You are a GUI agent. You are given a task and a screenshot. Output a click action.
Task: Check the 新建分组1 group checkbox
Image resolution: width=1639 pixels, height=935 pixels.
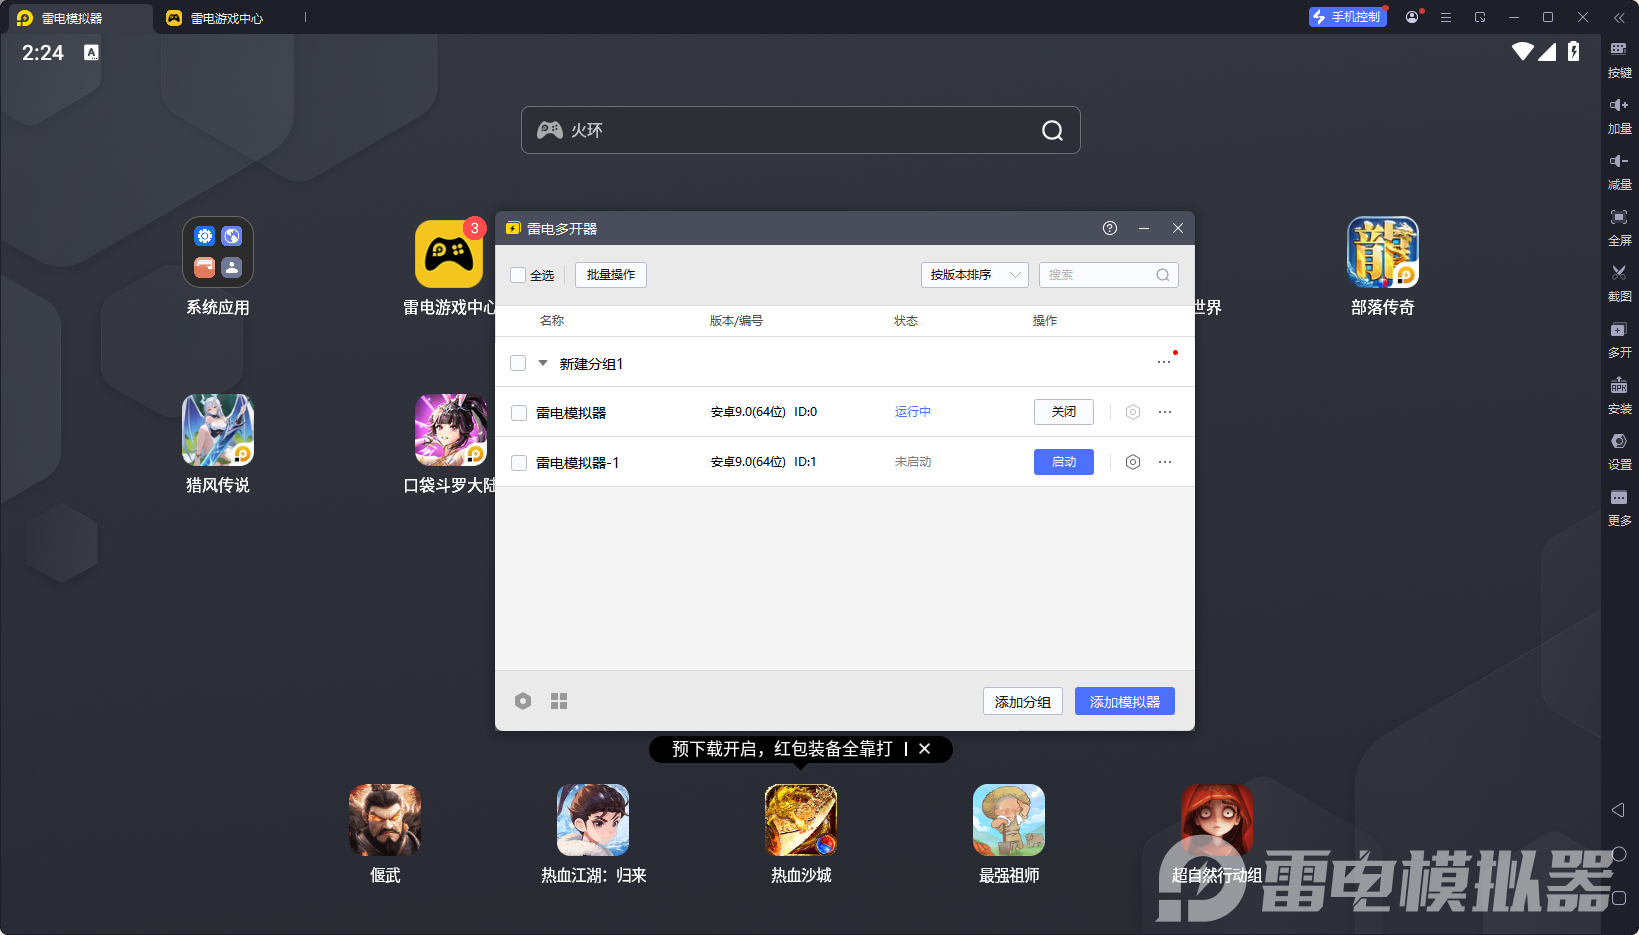click(518, 362)
